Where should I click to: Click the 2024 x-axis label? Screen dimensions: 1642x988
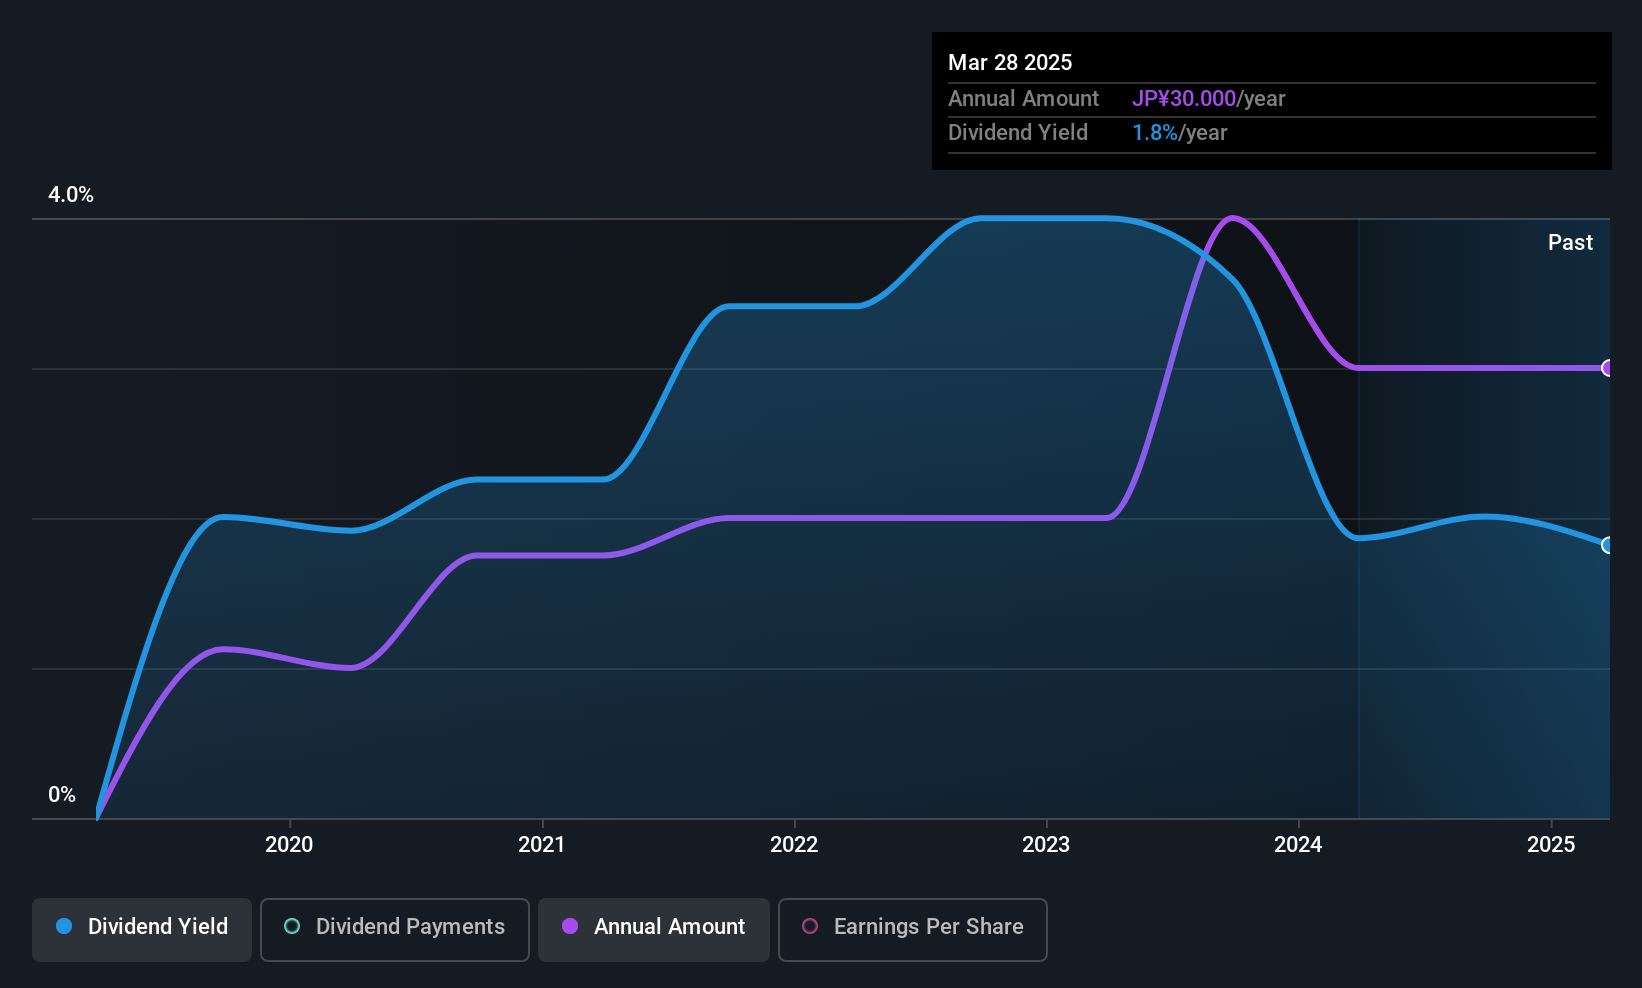1298,844
